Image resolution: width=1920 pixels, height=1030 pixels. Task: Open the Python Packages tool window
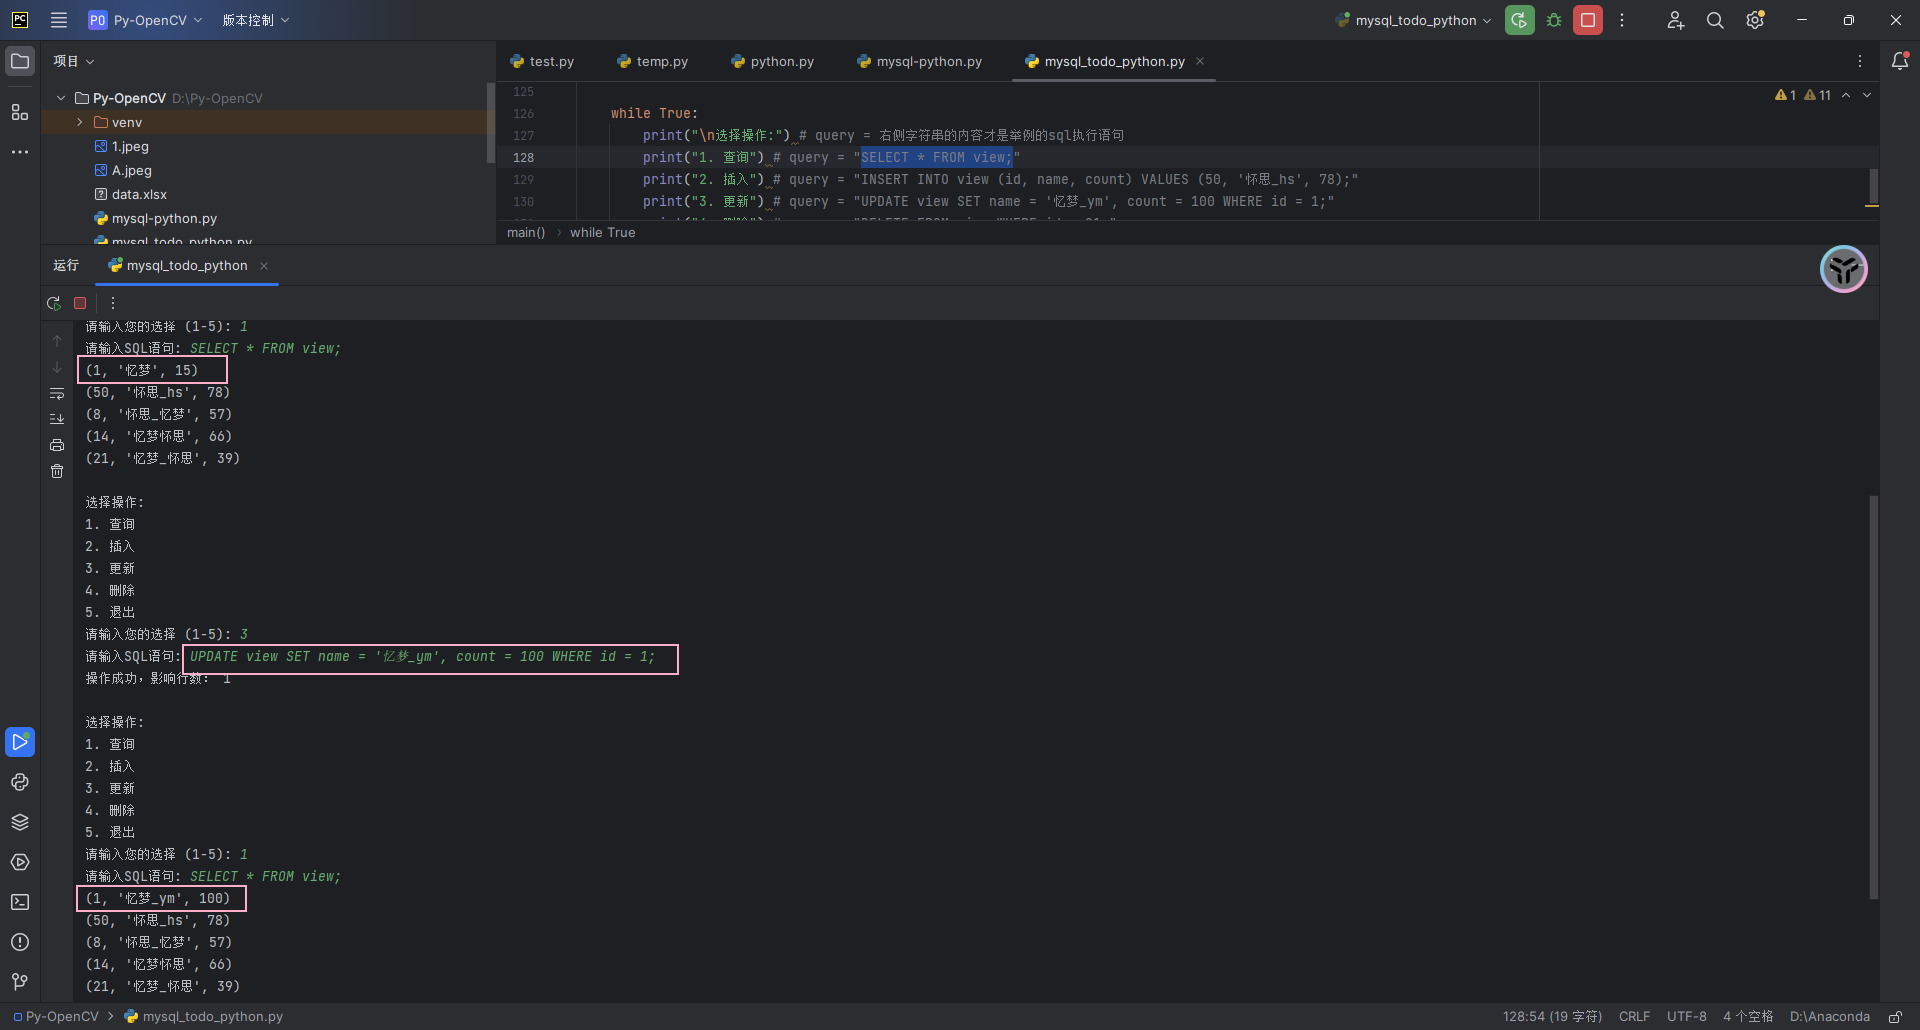20,821
